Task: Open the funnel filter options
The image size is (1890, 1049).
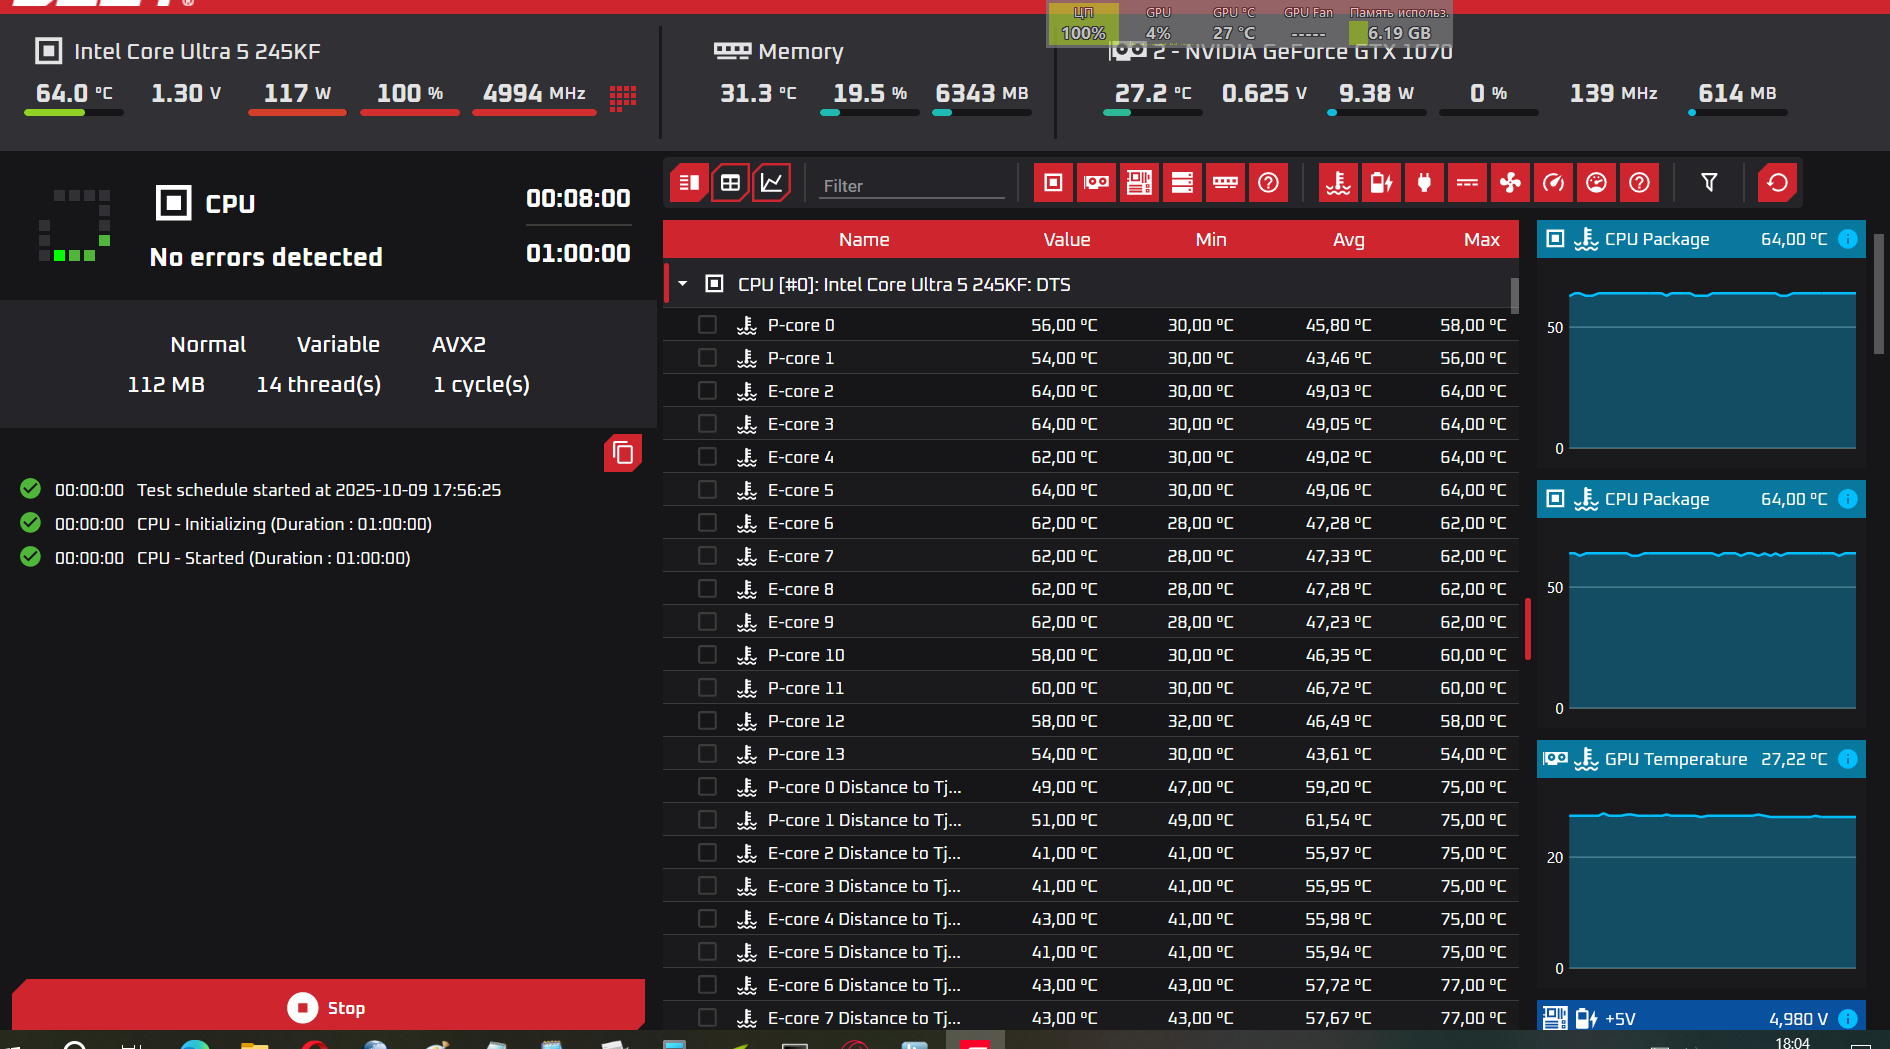Action: pyautogui.click(x=1709, y=183)
